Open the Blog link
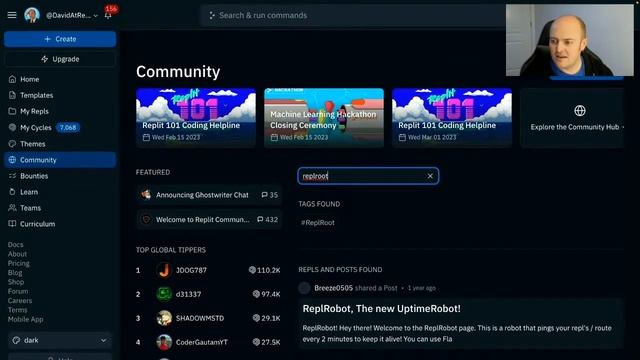 [x=15, y=273]
